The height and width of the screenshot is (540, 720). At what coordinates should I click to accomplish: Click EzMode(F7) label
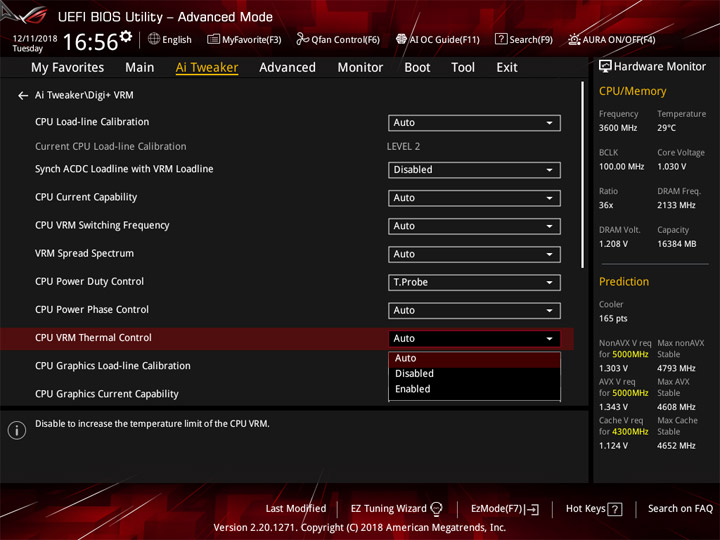coord(497,509)
